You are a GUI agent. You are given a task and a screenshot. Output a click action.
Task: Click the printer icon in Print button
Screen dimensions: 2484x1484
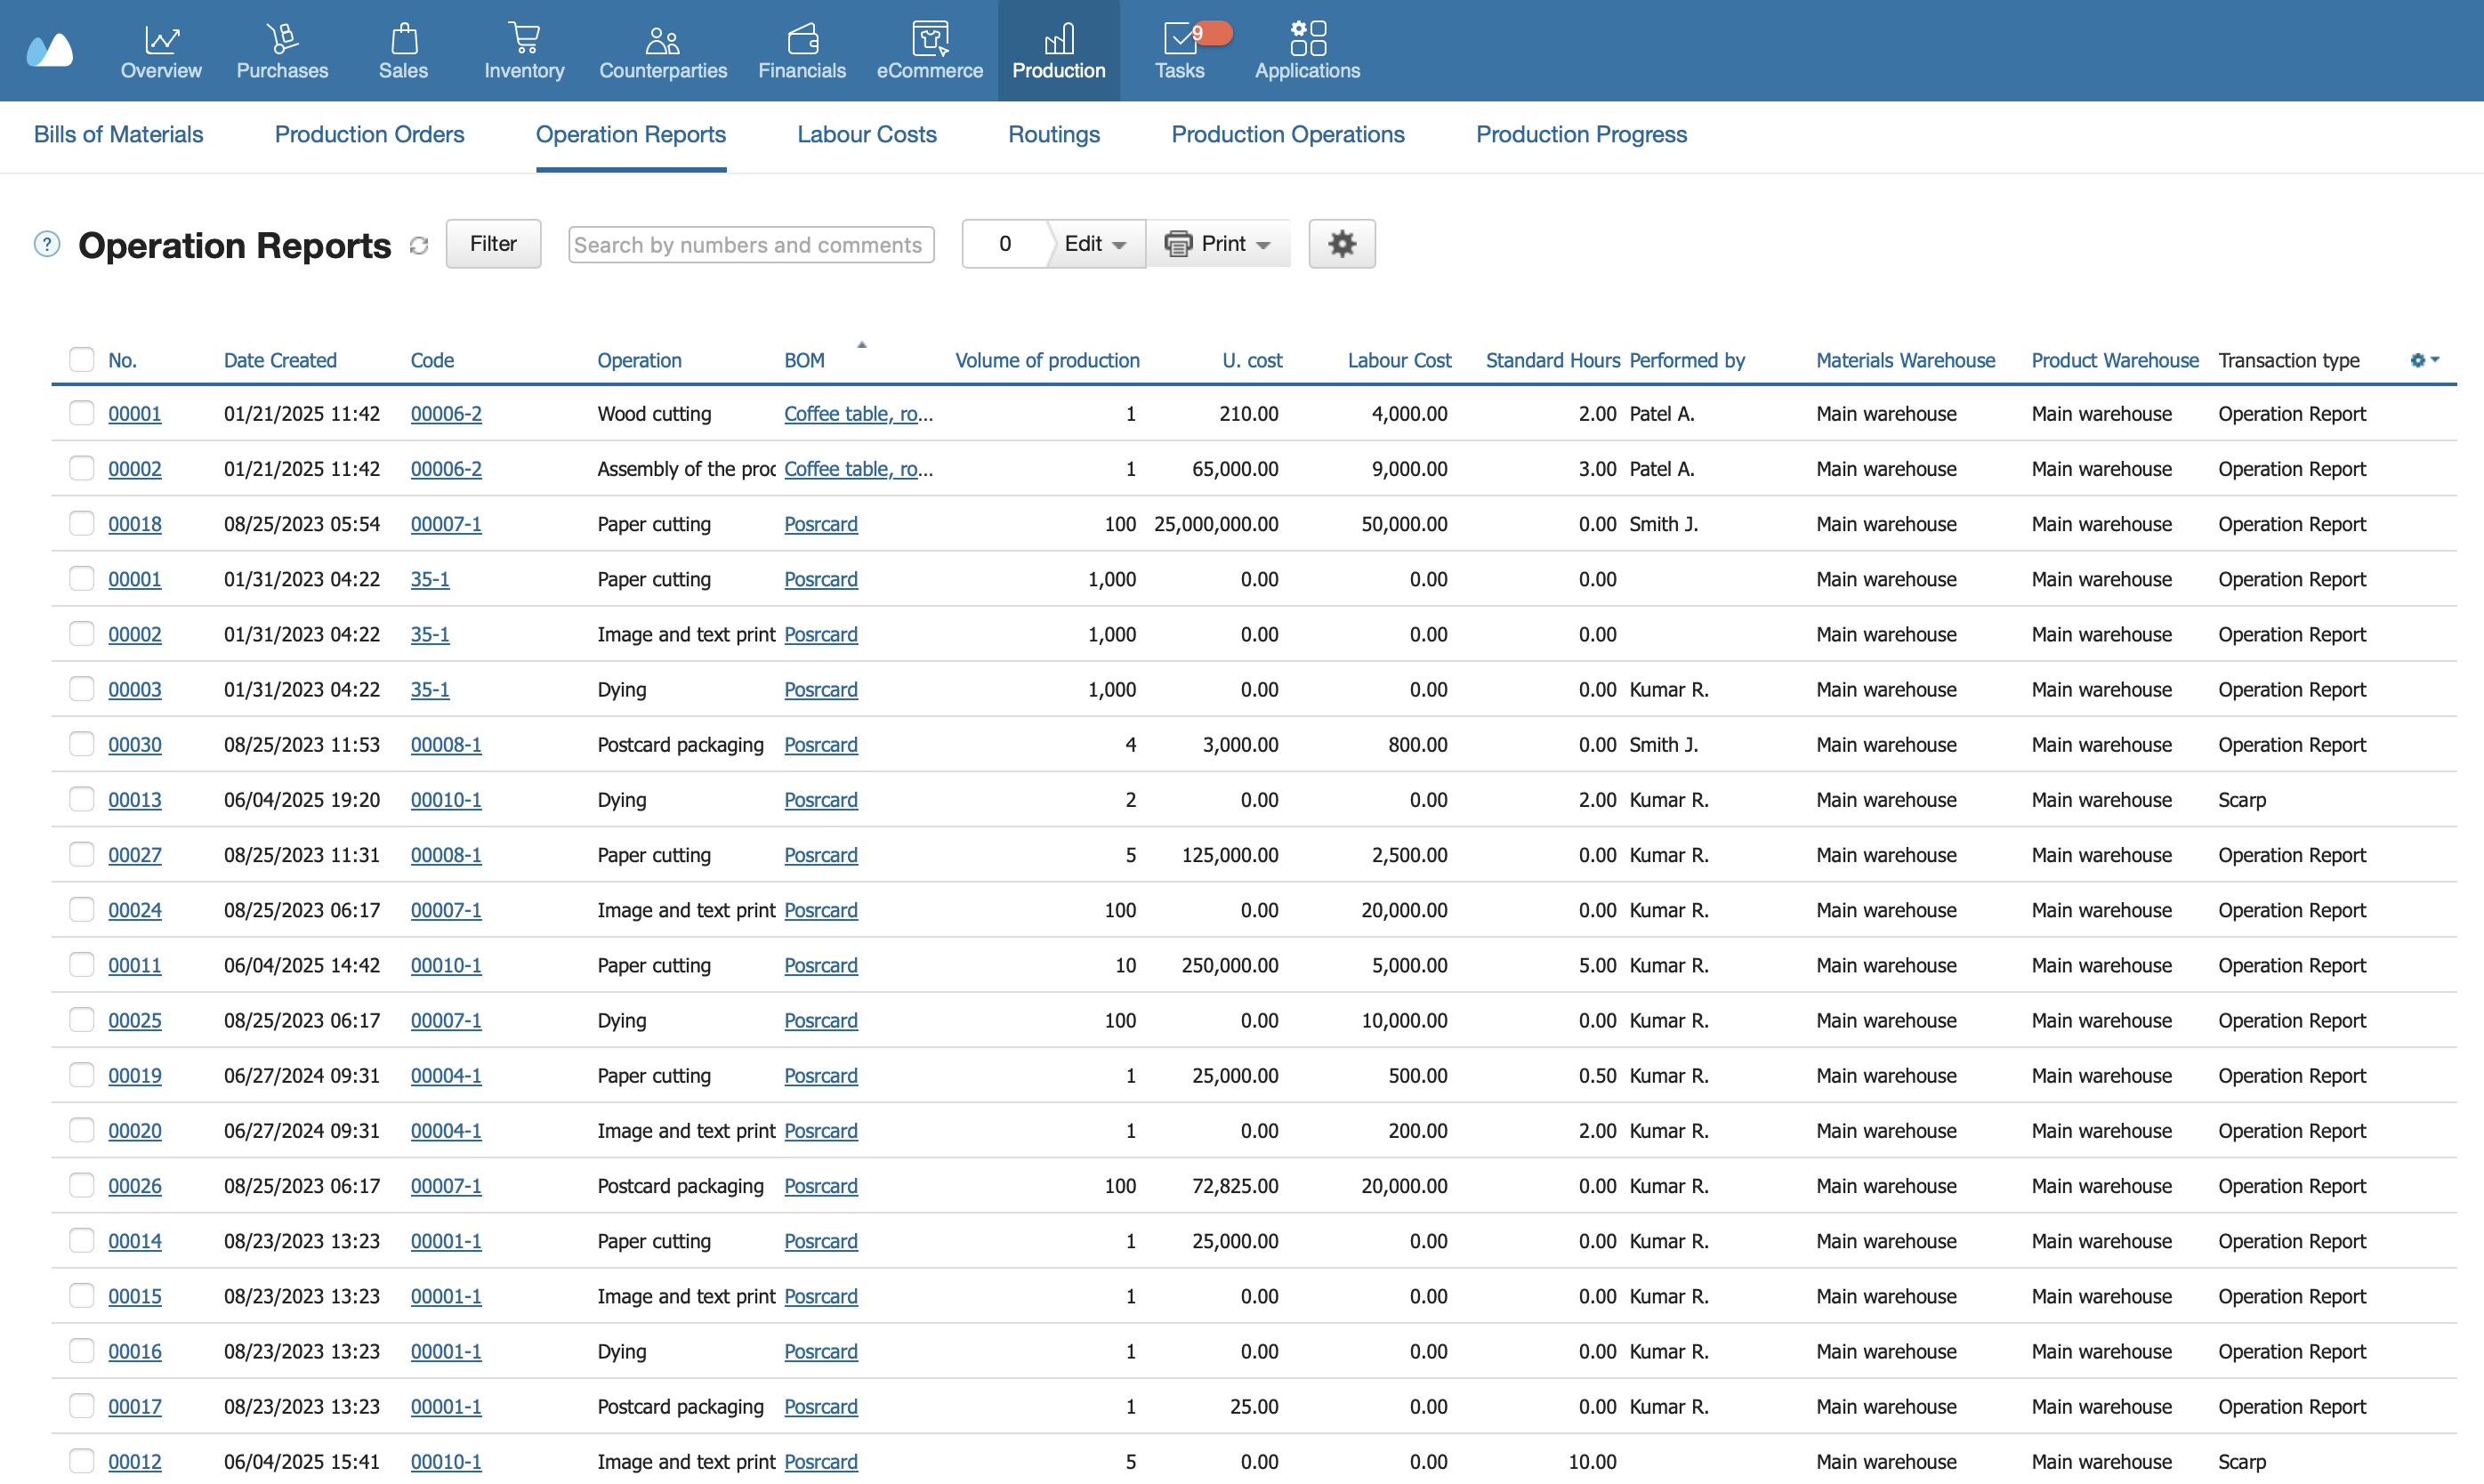tap(1178, 244)
